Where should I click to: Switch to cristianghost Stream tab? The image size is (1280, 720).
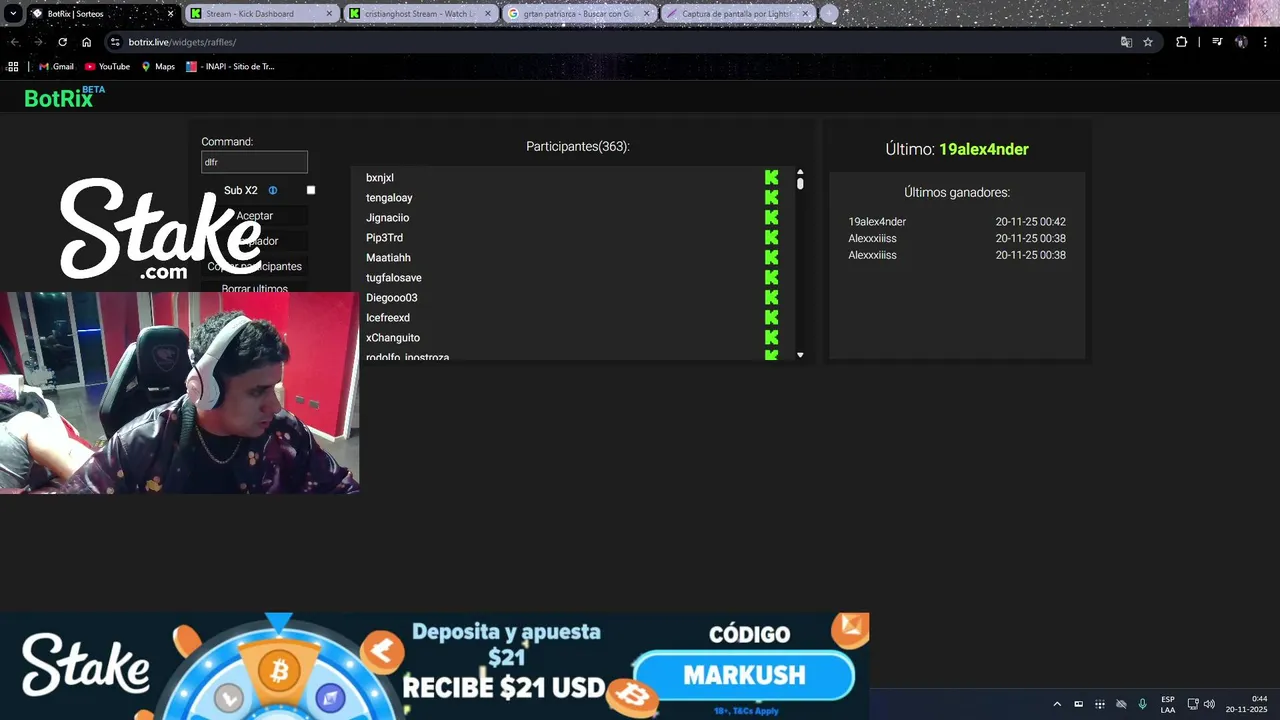click(420, 14)
